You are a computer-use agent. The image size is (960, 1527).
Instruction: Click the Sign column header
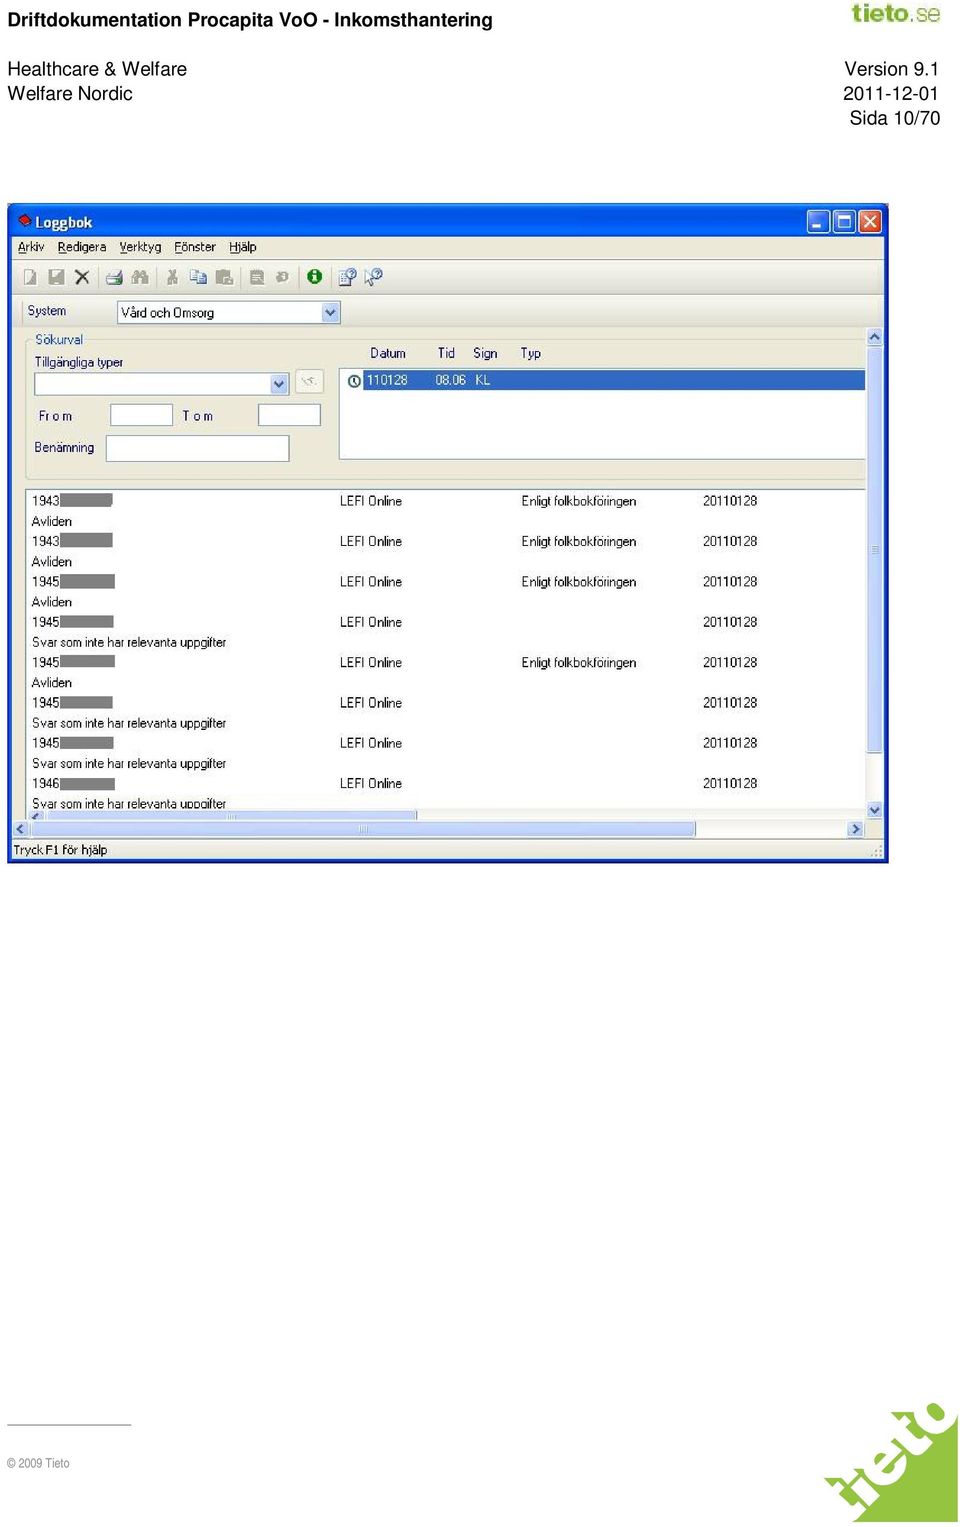[x=485, y=353]
